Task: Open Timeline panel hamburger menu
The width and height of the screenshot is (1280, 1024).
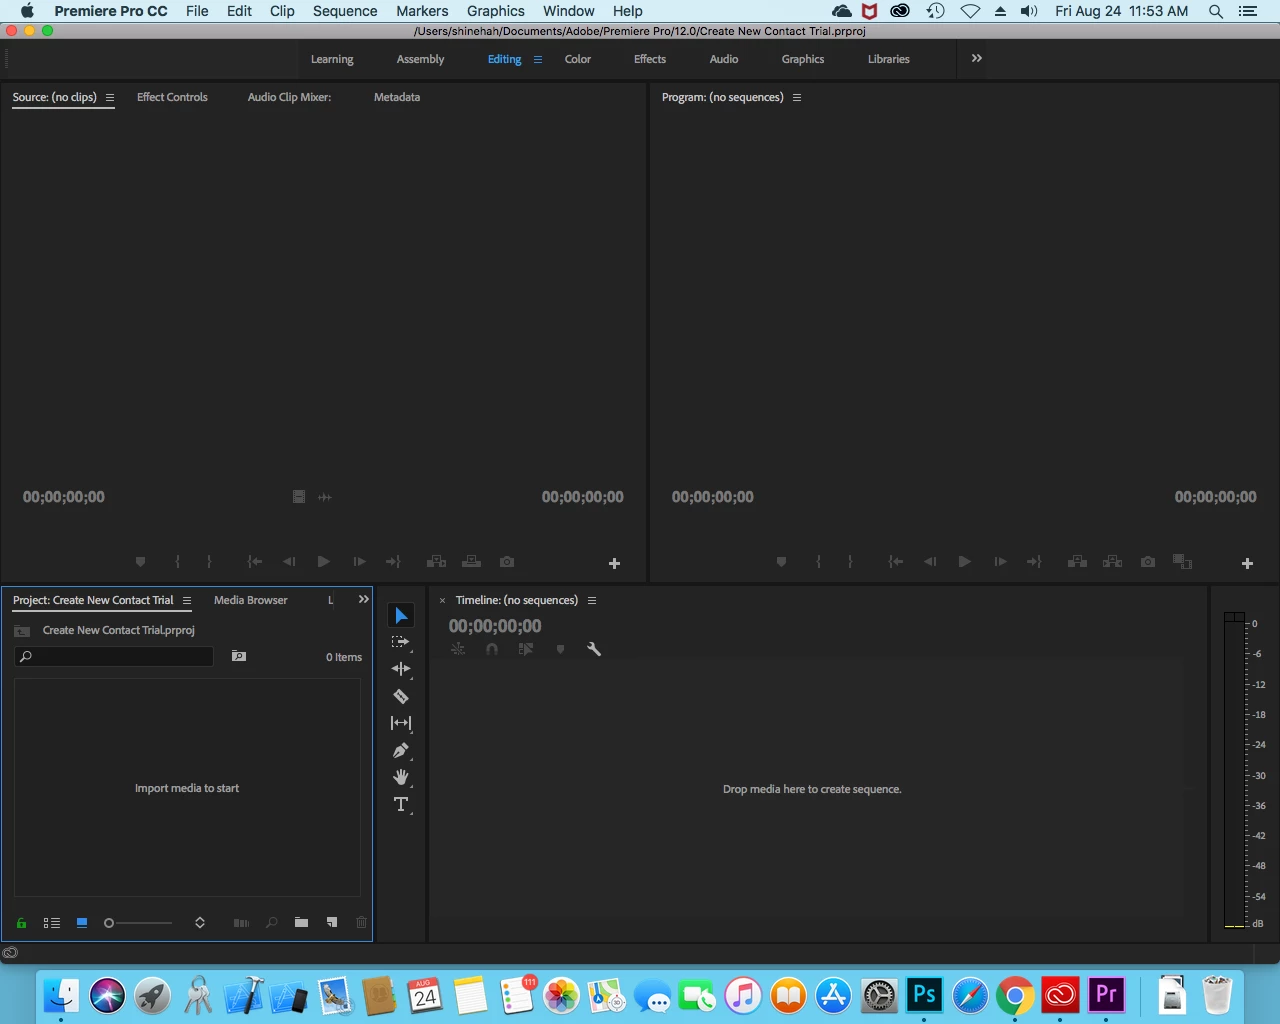Action: click(x=592, y=601)
